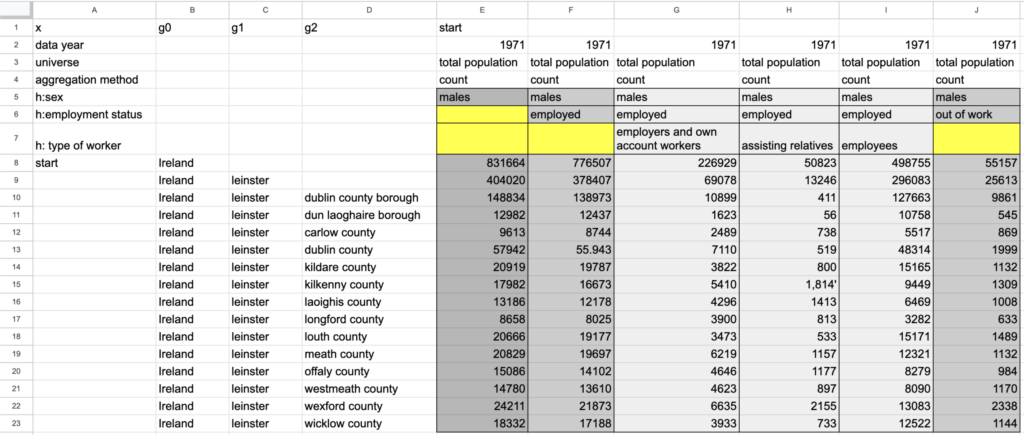1024x435 pixels.
Task: Click 'wicklow county' cell
Action: 369,424
